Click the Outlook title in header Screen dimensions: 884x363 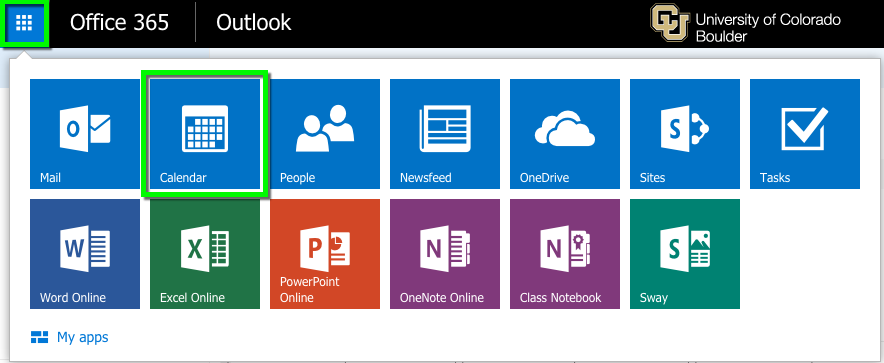point(254,23)
